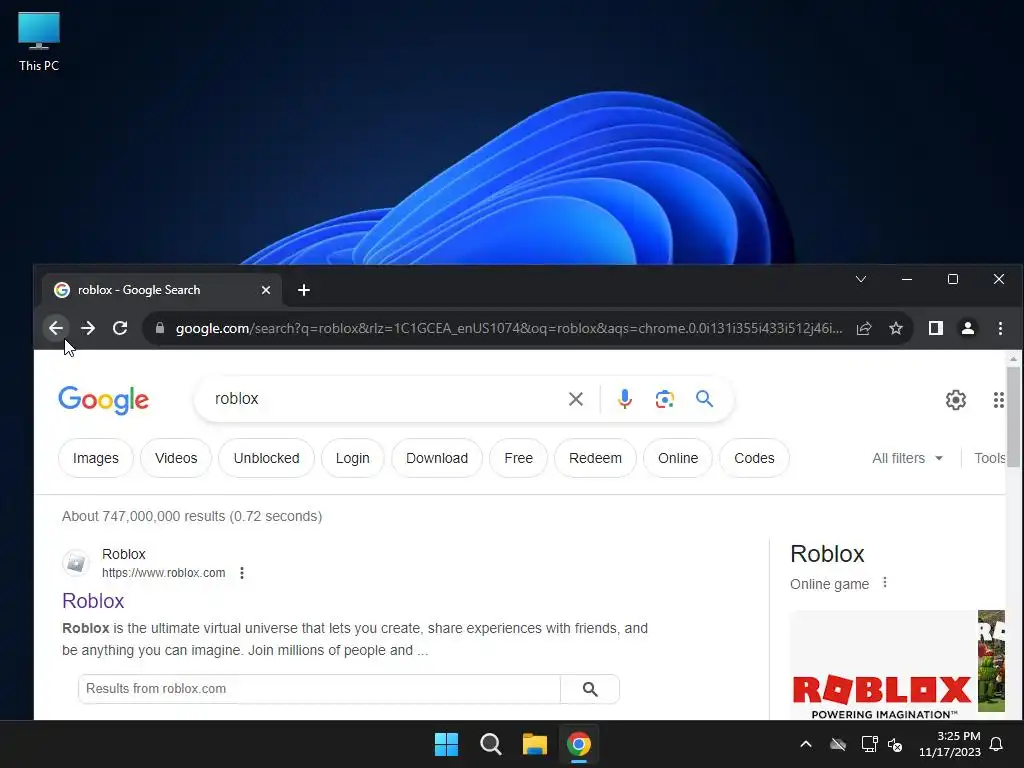This screenshot has height=768, width=1024.
Task: Open File Explorer from the taskbar
Action: click(x=535, y=744)
